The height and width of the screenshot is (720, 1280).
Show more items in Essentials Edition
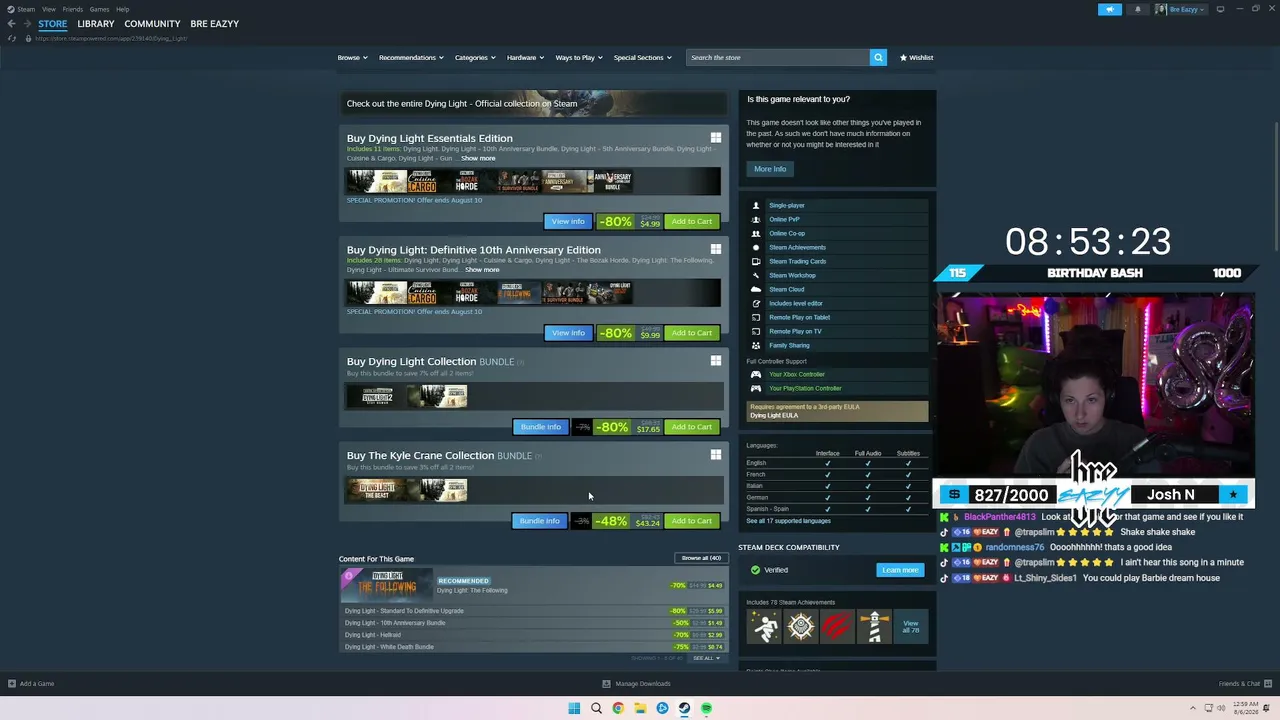pos(478,158)
